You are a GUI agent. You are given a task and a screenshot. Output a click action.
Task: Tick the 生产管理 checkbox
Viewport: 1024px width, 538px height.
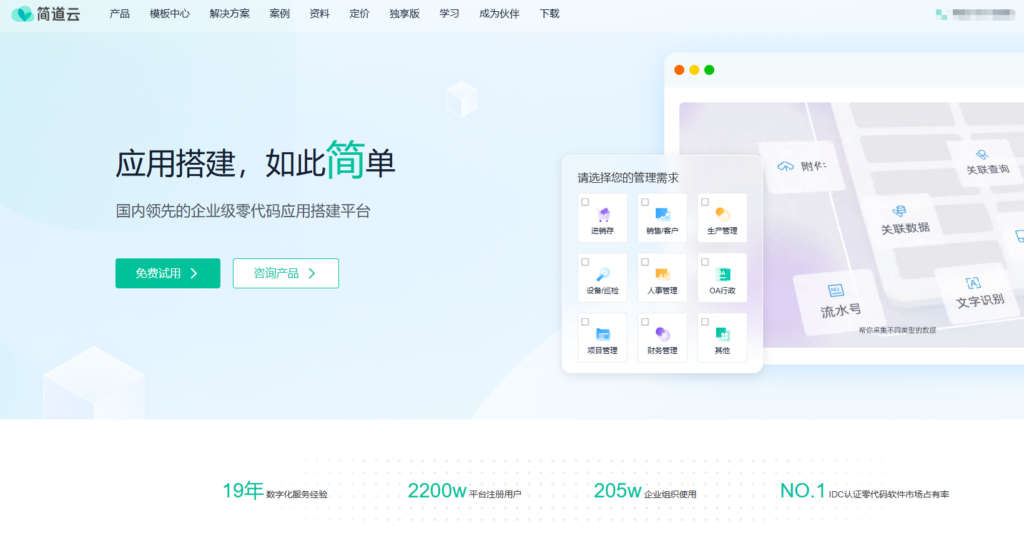pos(705,202)
